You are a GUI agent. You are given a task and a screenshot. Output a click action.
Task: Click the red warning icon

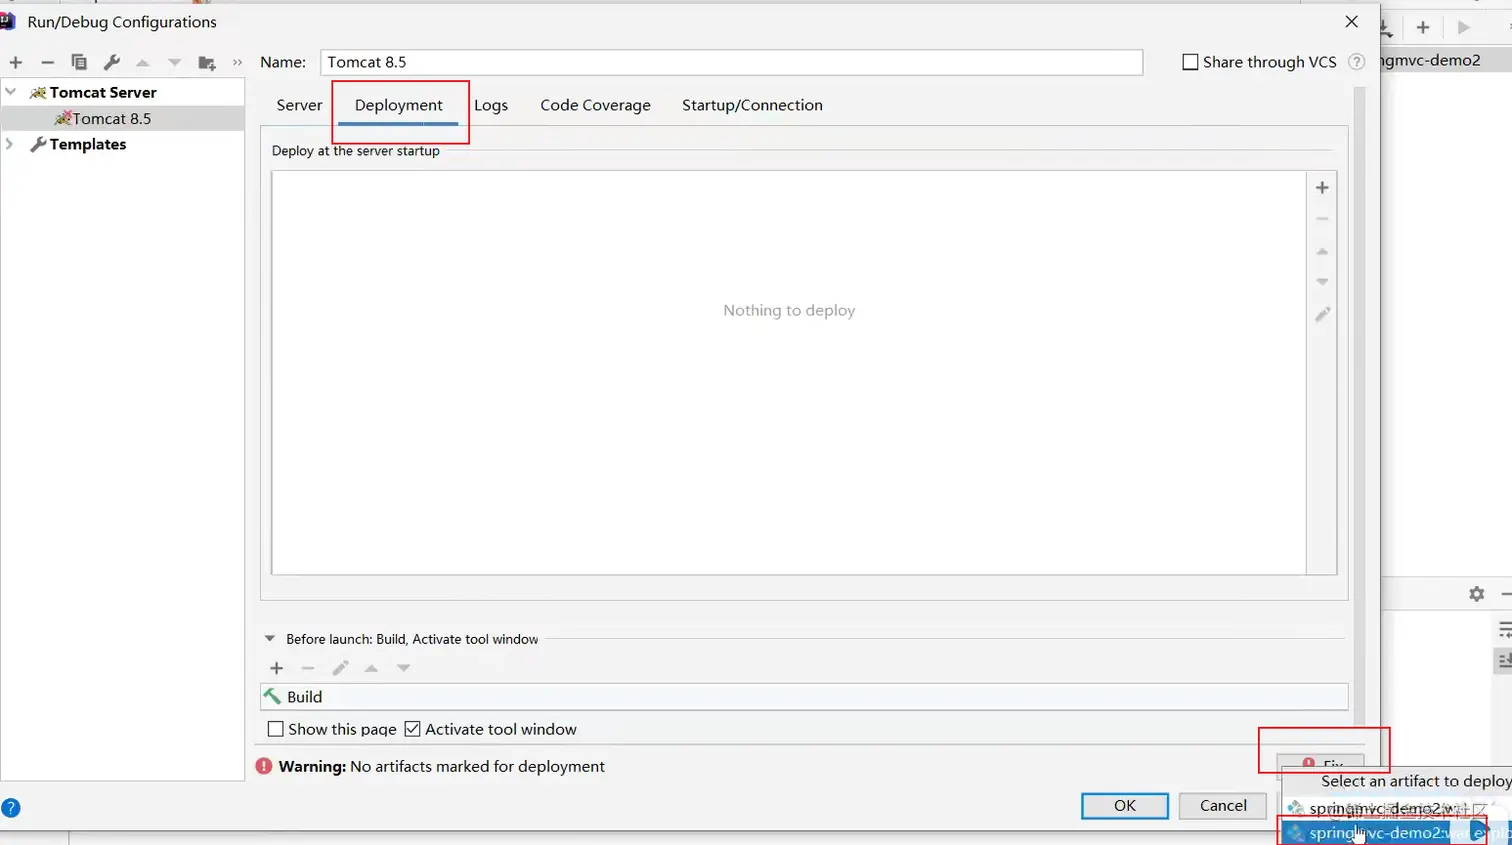tap(264, 766)
